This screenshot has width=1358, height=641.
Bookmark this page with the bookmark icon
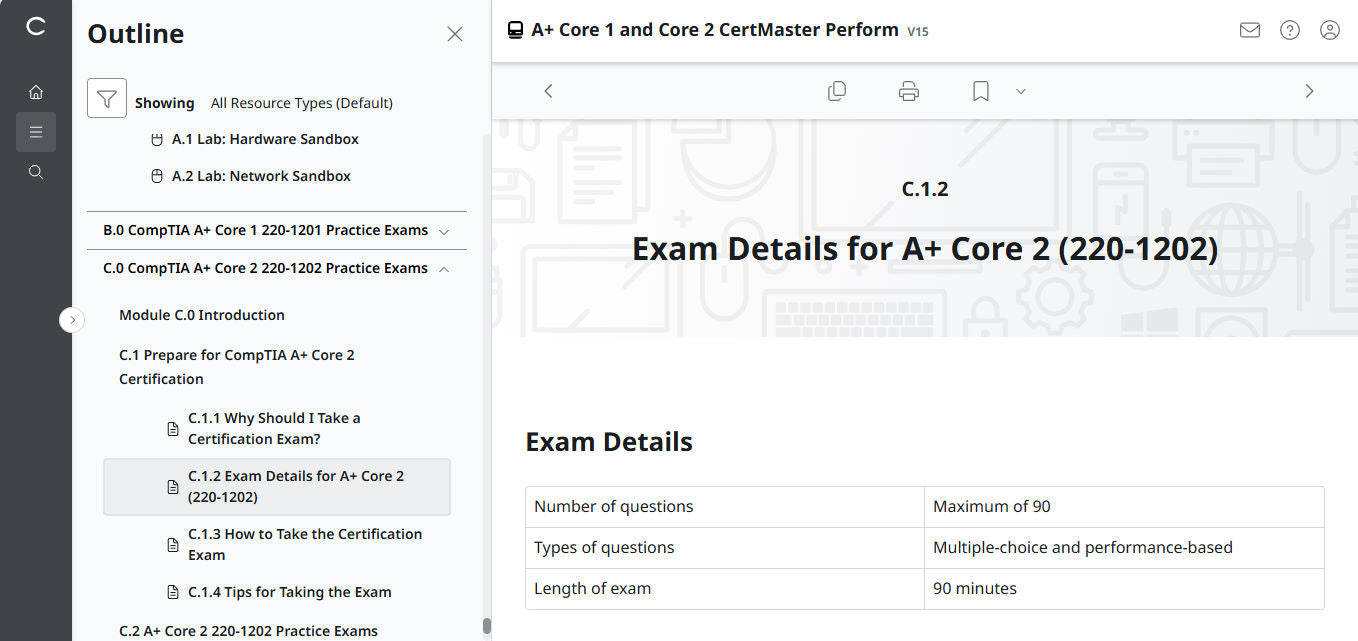click(979, 90)
